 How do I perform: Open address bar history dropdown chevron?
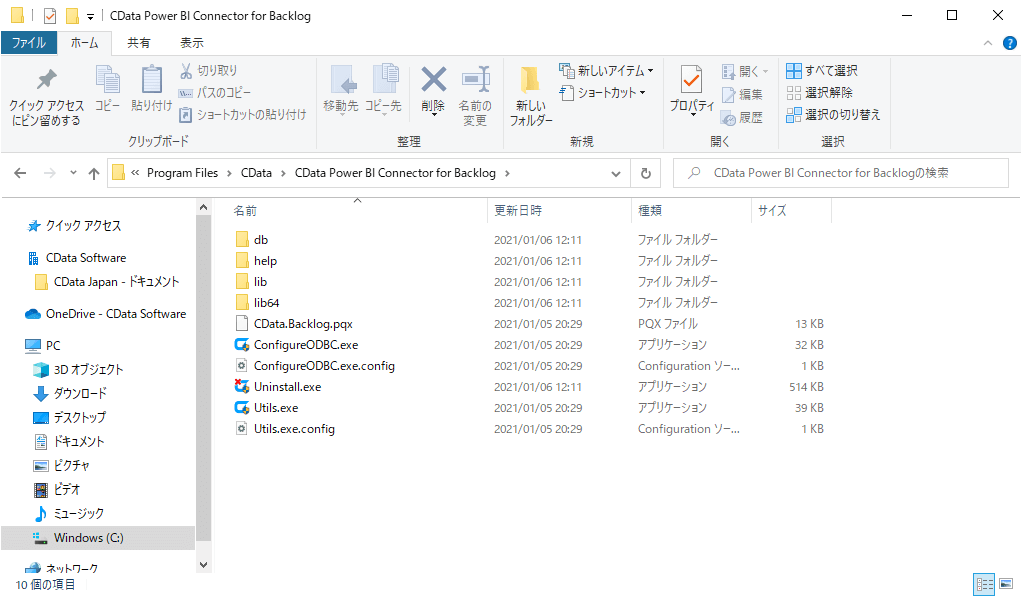coord(616,173)
